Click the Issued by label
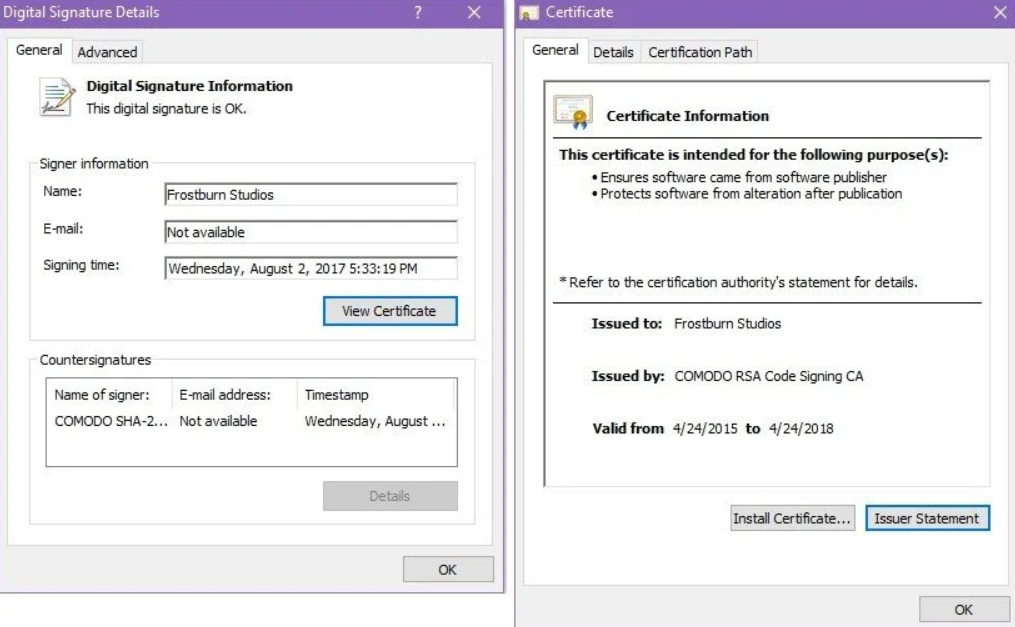 tap(628, 376)
